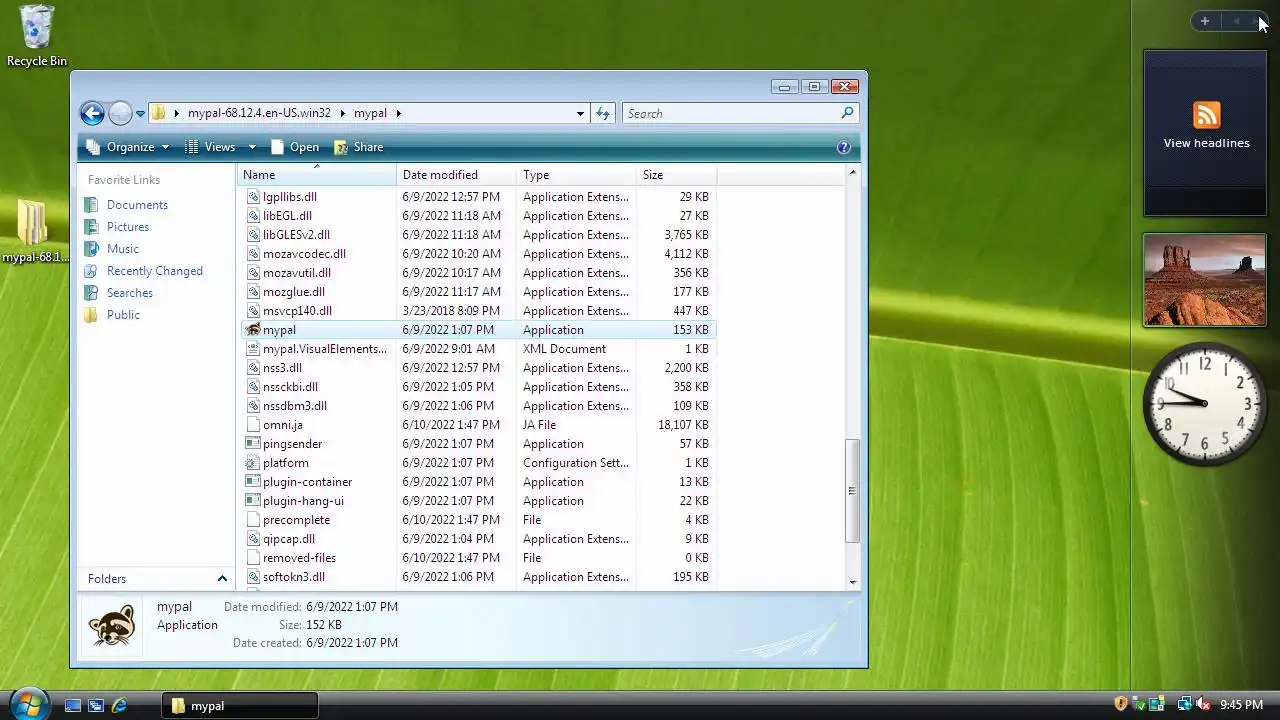Select the nss3.dll file

[x=282, y=368]
